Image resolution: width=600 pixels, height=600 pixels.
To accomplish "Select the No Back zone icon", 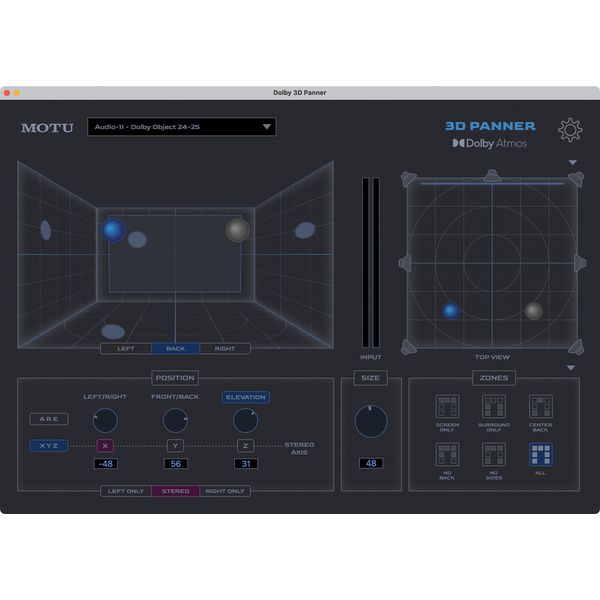I will click(x=447, y=454).
